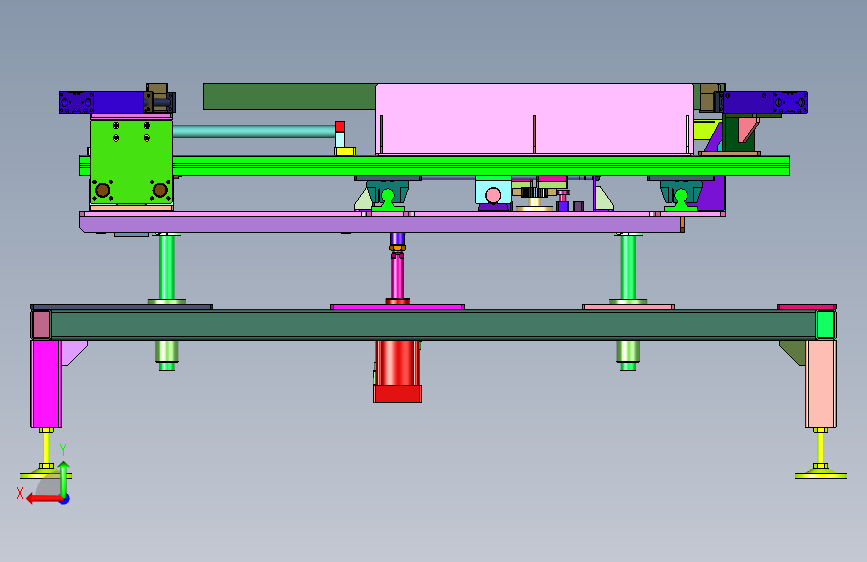The width and height of the screenshot is (867, 562).
Task: Select the left yellow leveling foot pad
Action: [46, 475]
